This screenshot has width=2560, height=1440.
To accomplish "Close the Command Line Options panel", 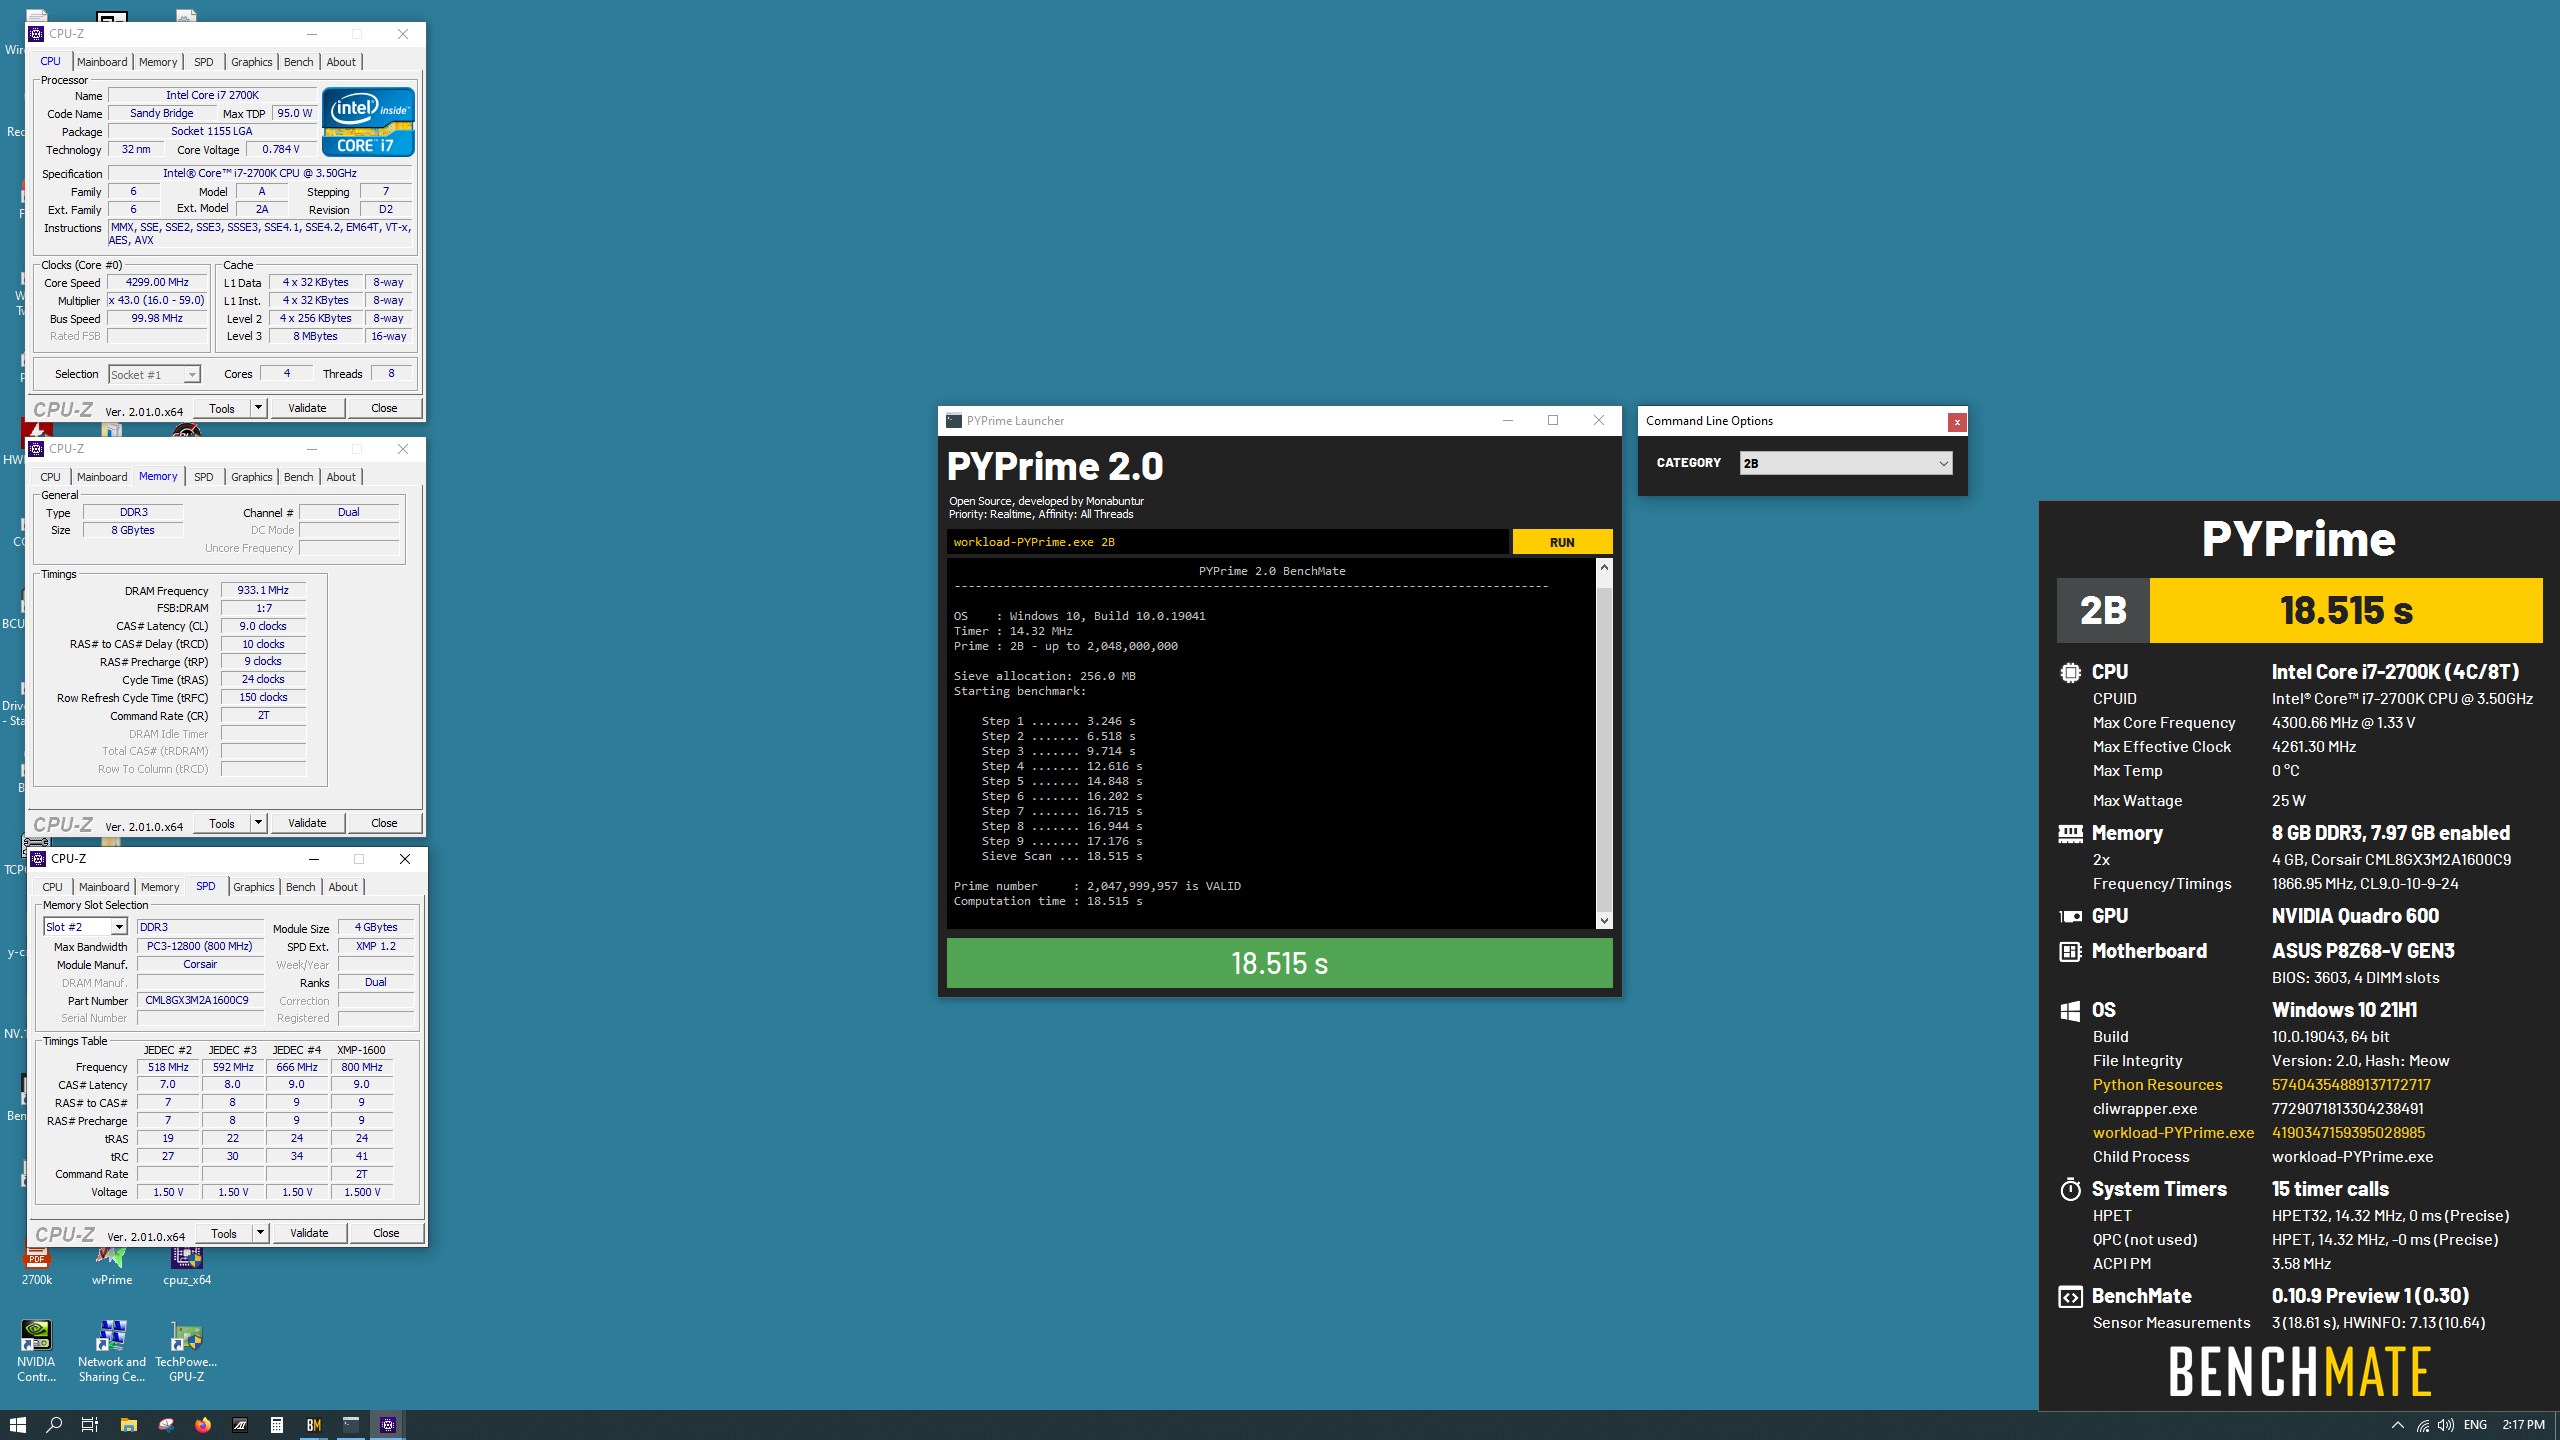I will click(1957, 422).
